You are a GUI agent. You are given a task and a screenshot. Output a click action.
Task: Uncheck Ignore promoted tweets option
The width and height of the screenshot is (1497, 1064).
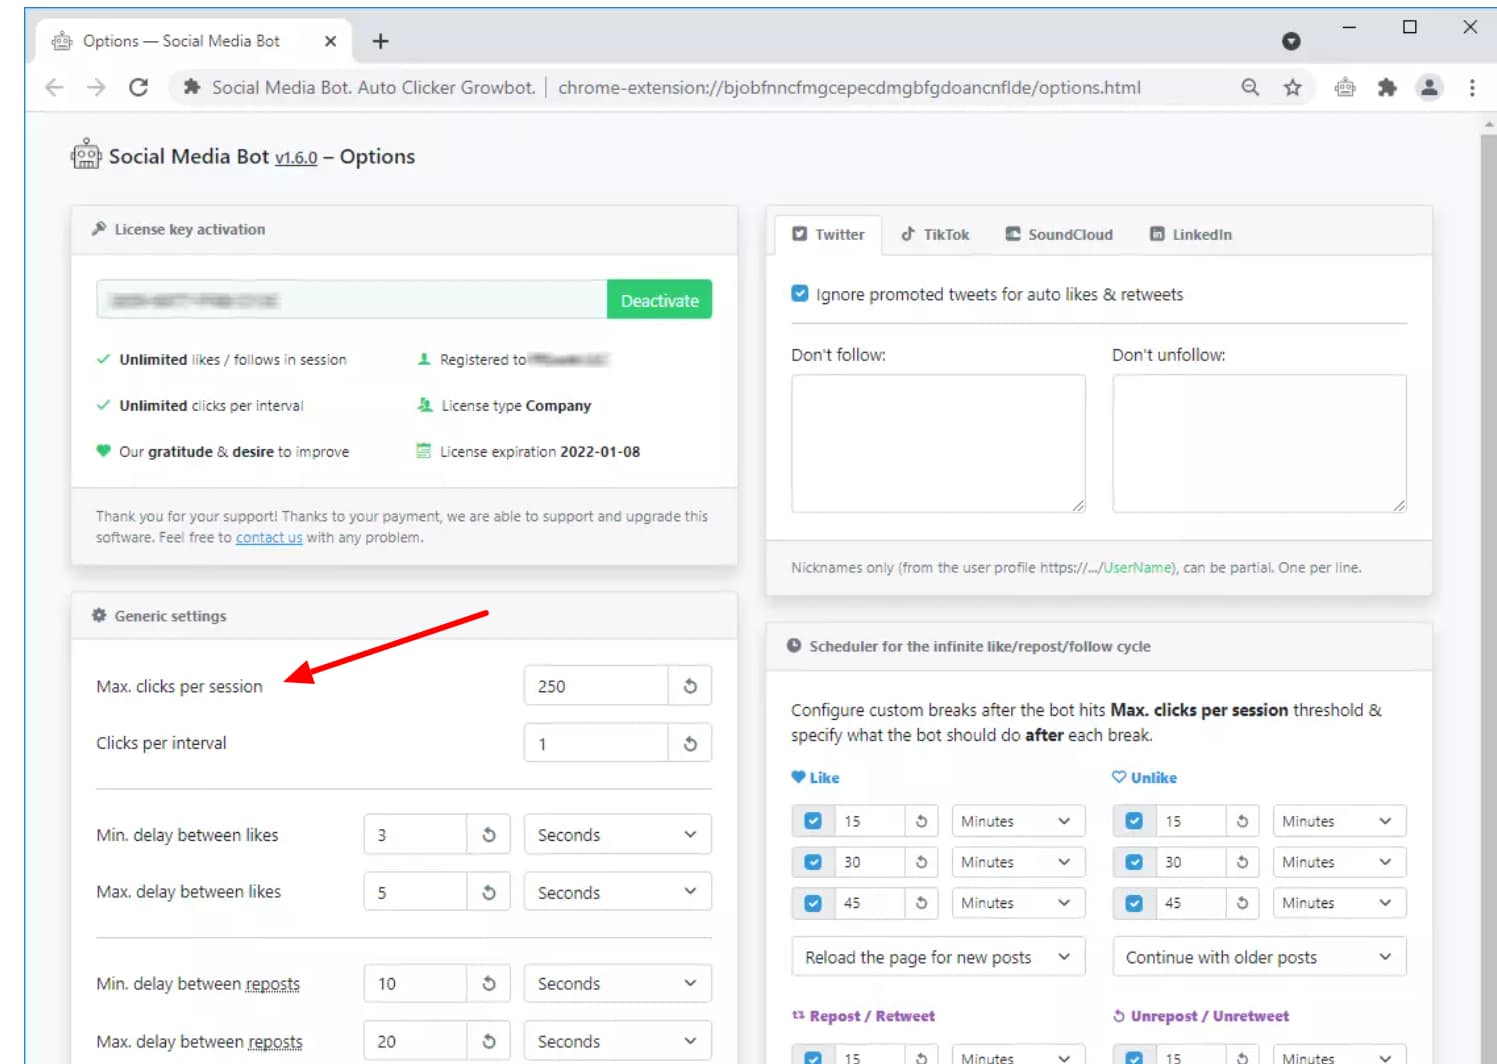pyautogui.click(x=799, y=293)
